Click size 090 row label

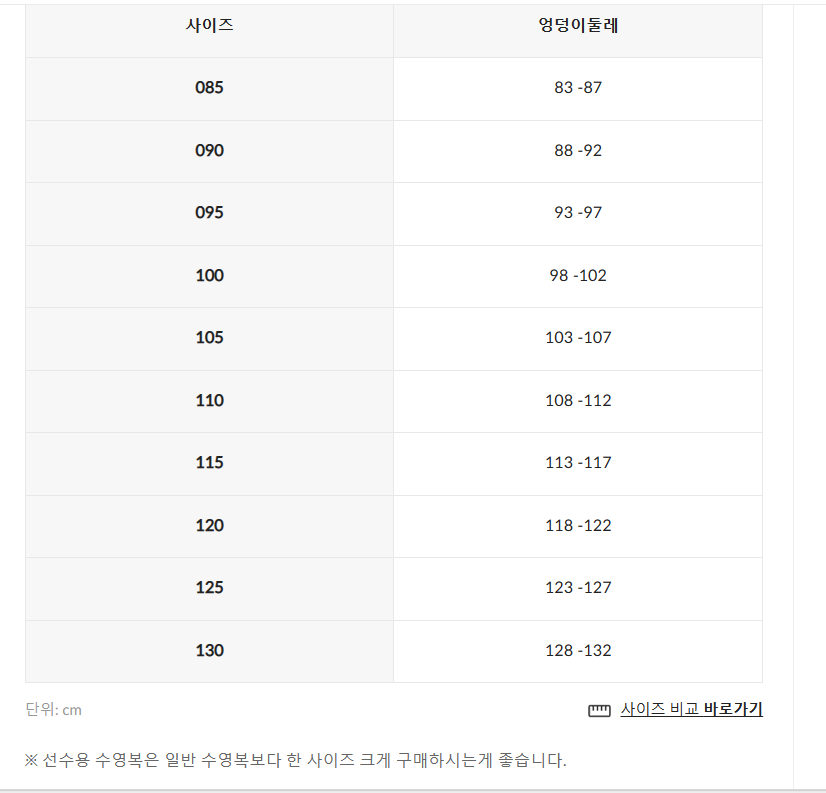210,151
